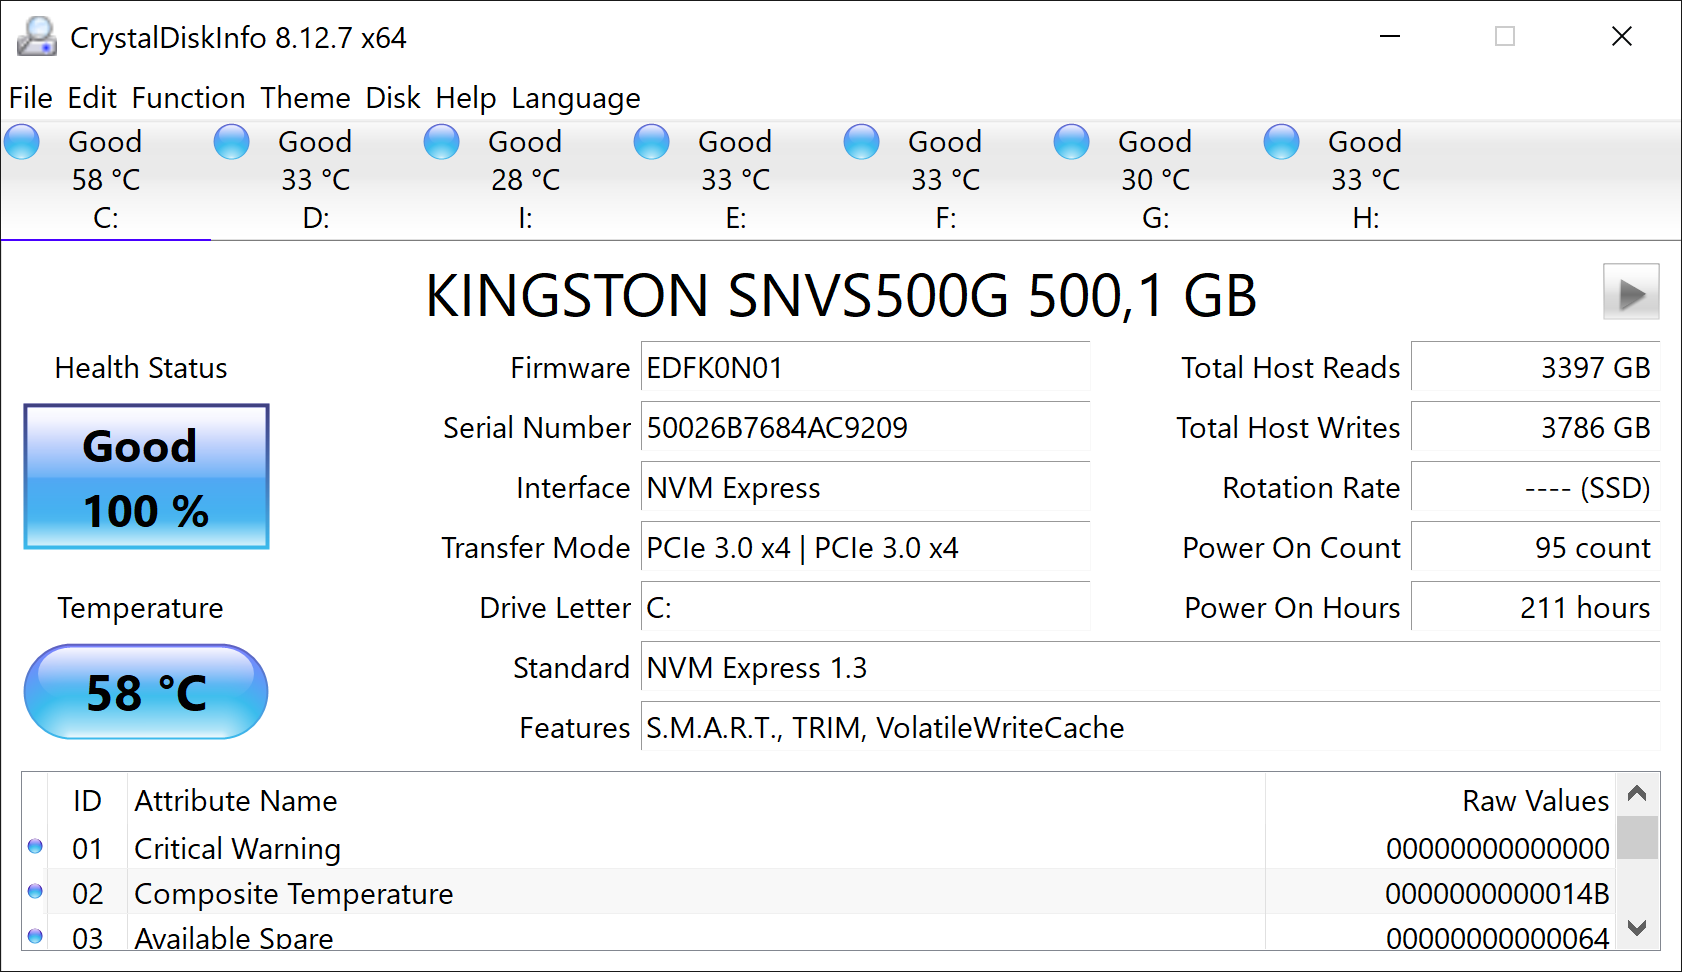The height and width of the screenshot is (972, 1682).
Task: Select the H: drive status orb
Action: [1282, 142]
